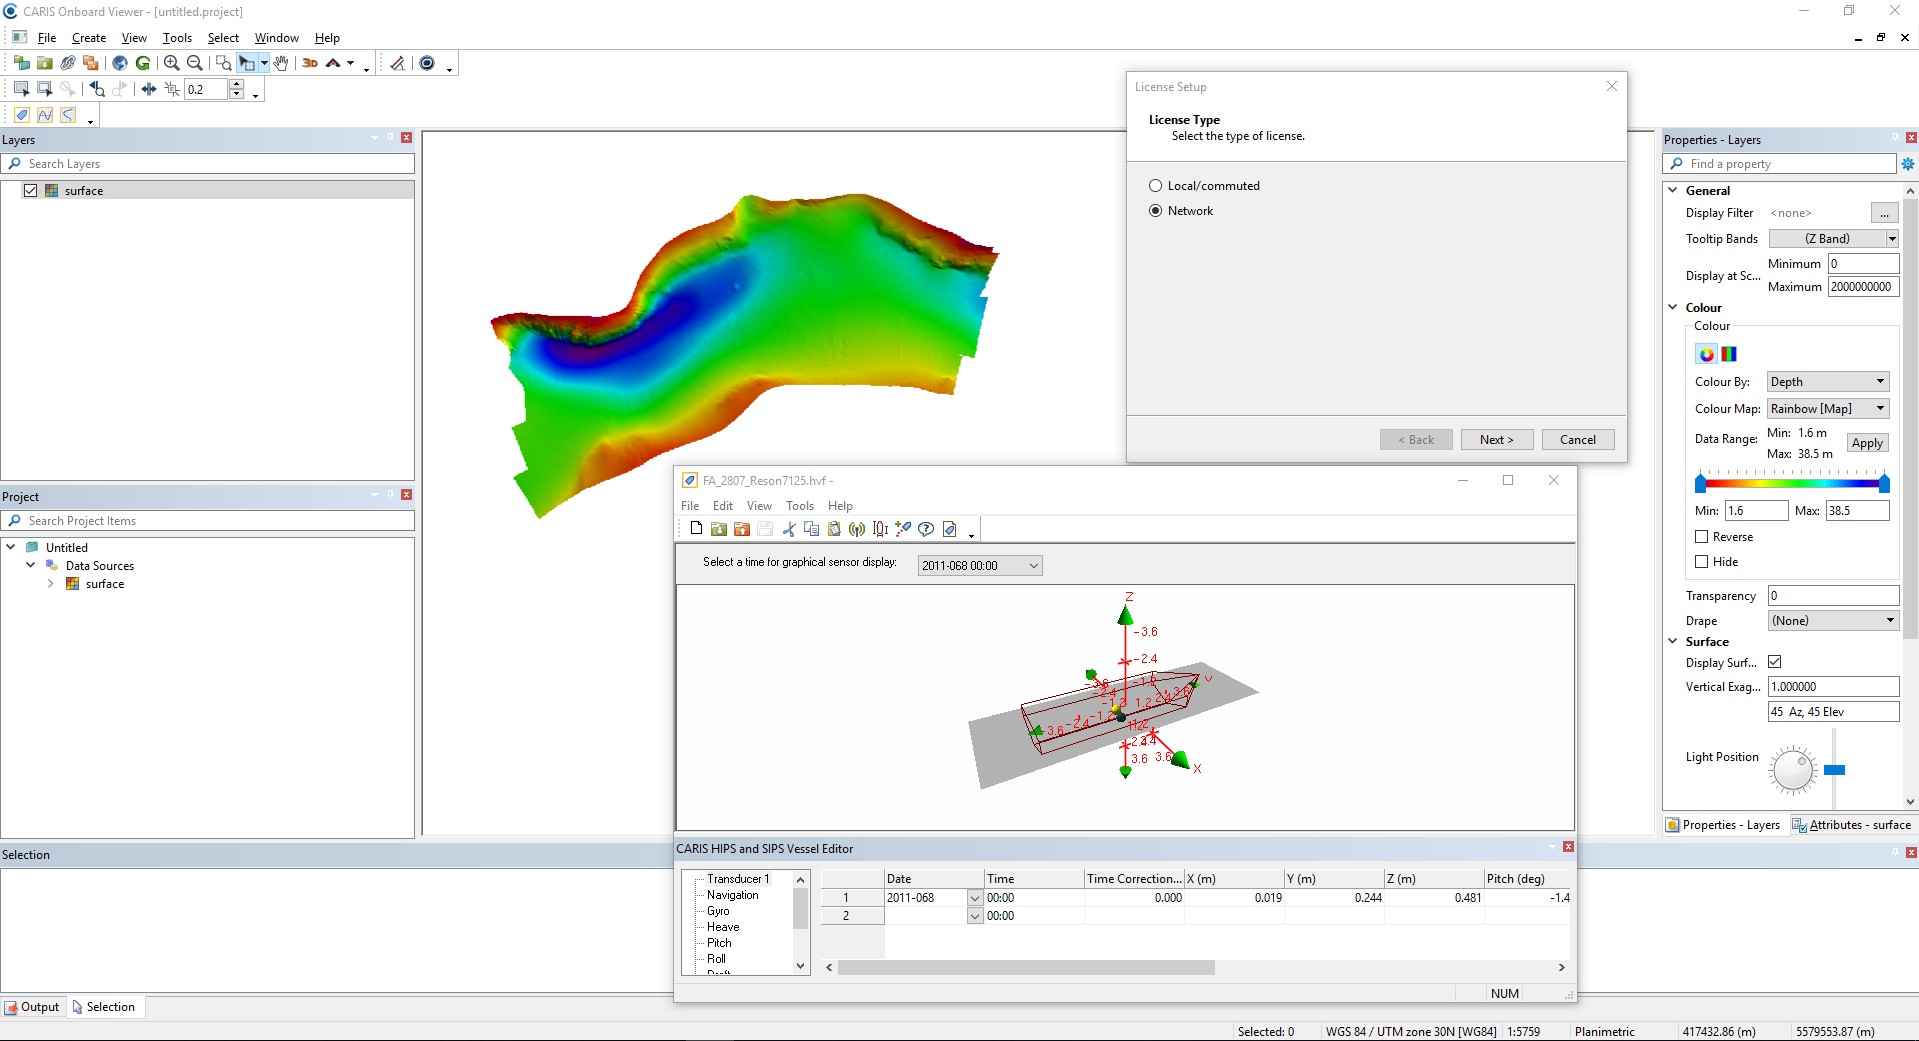Click the blue globe overview icon
Viewport: 1919px width, 1041px height.
click(120, 63)
